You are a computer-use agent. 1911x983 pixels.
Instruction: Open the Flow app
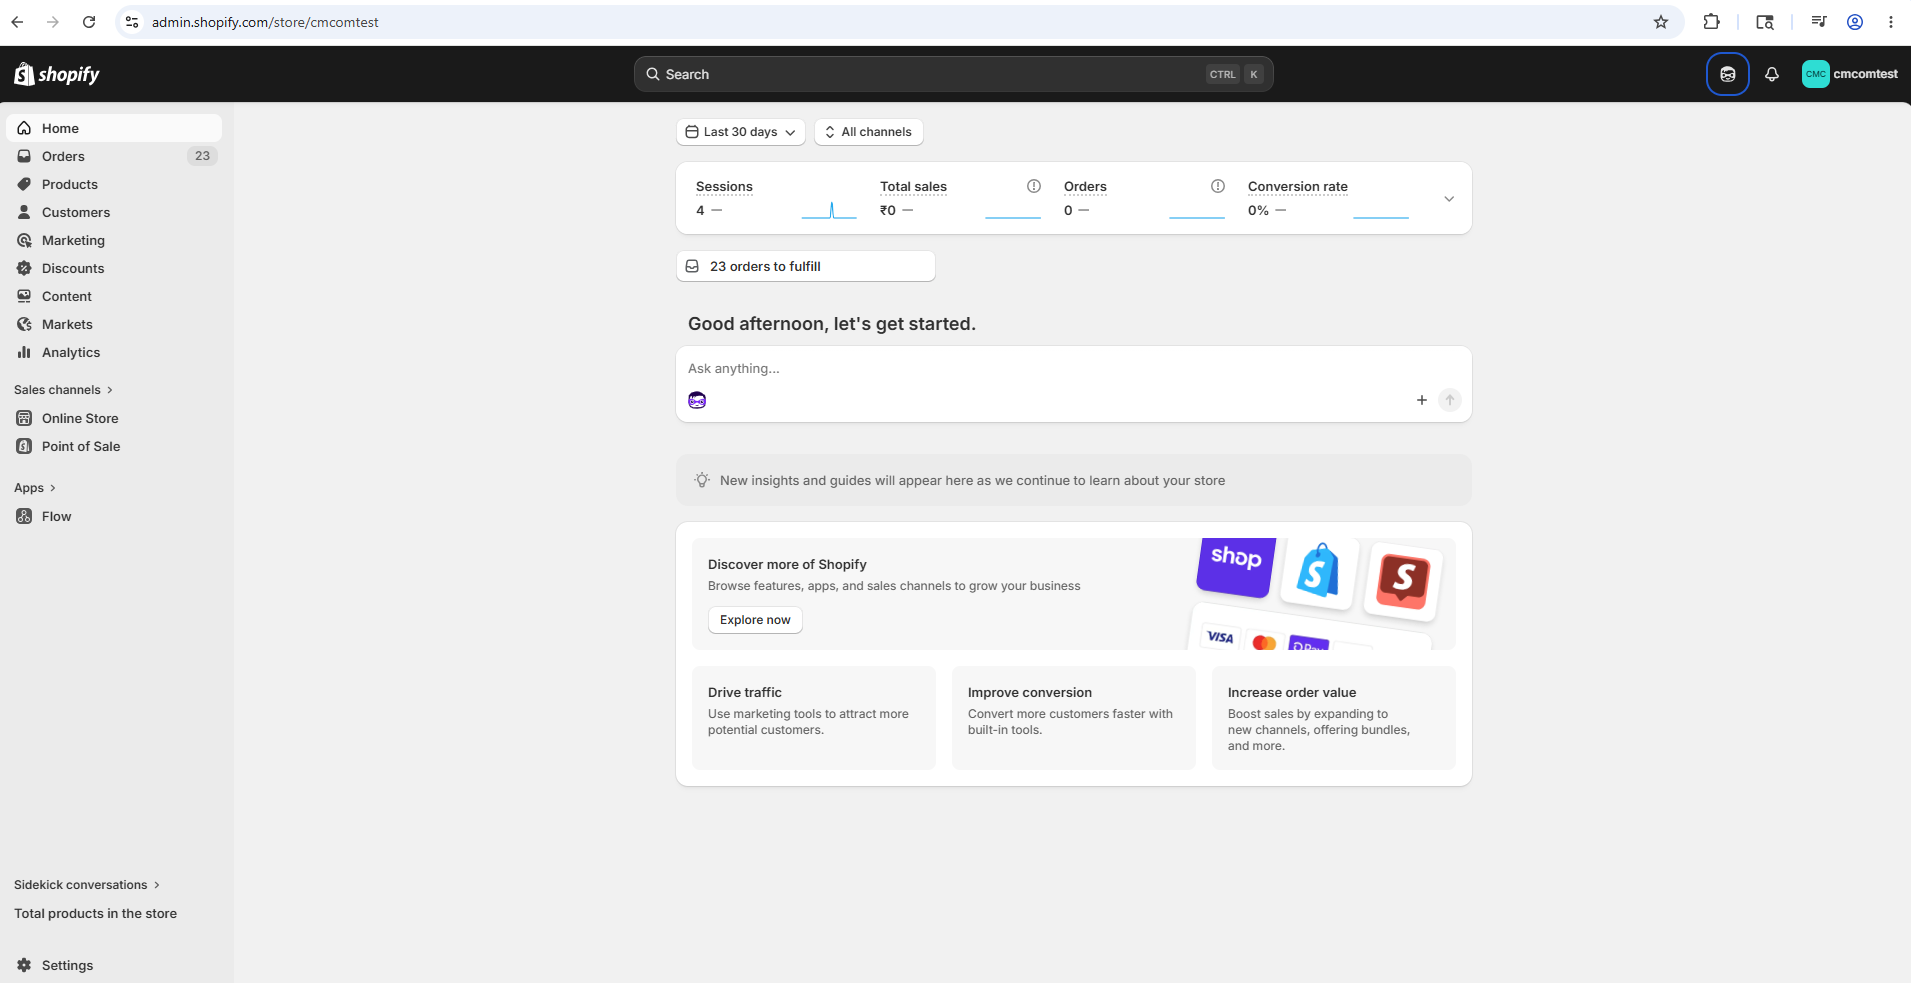click(x=114, y=516)
